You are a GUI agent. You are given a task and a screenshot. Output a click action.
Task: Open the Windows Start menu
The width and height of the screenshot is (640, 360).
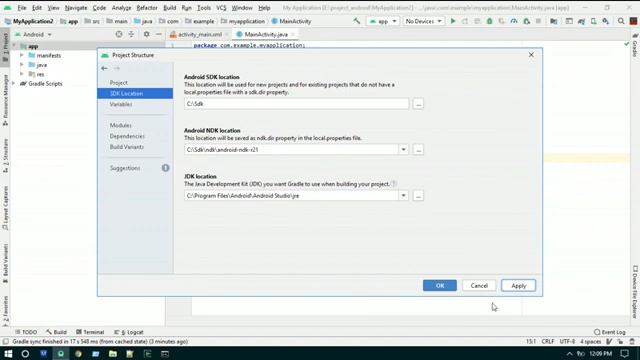click(x=8, y=353)
